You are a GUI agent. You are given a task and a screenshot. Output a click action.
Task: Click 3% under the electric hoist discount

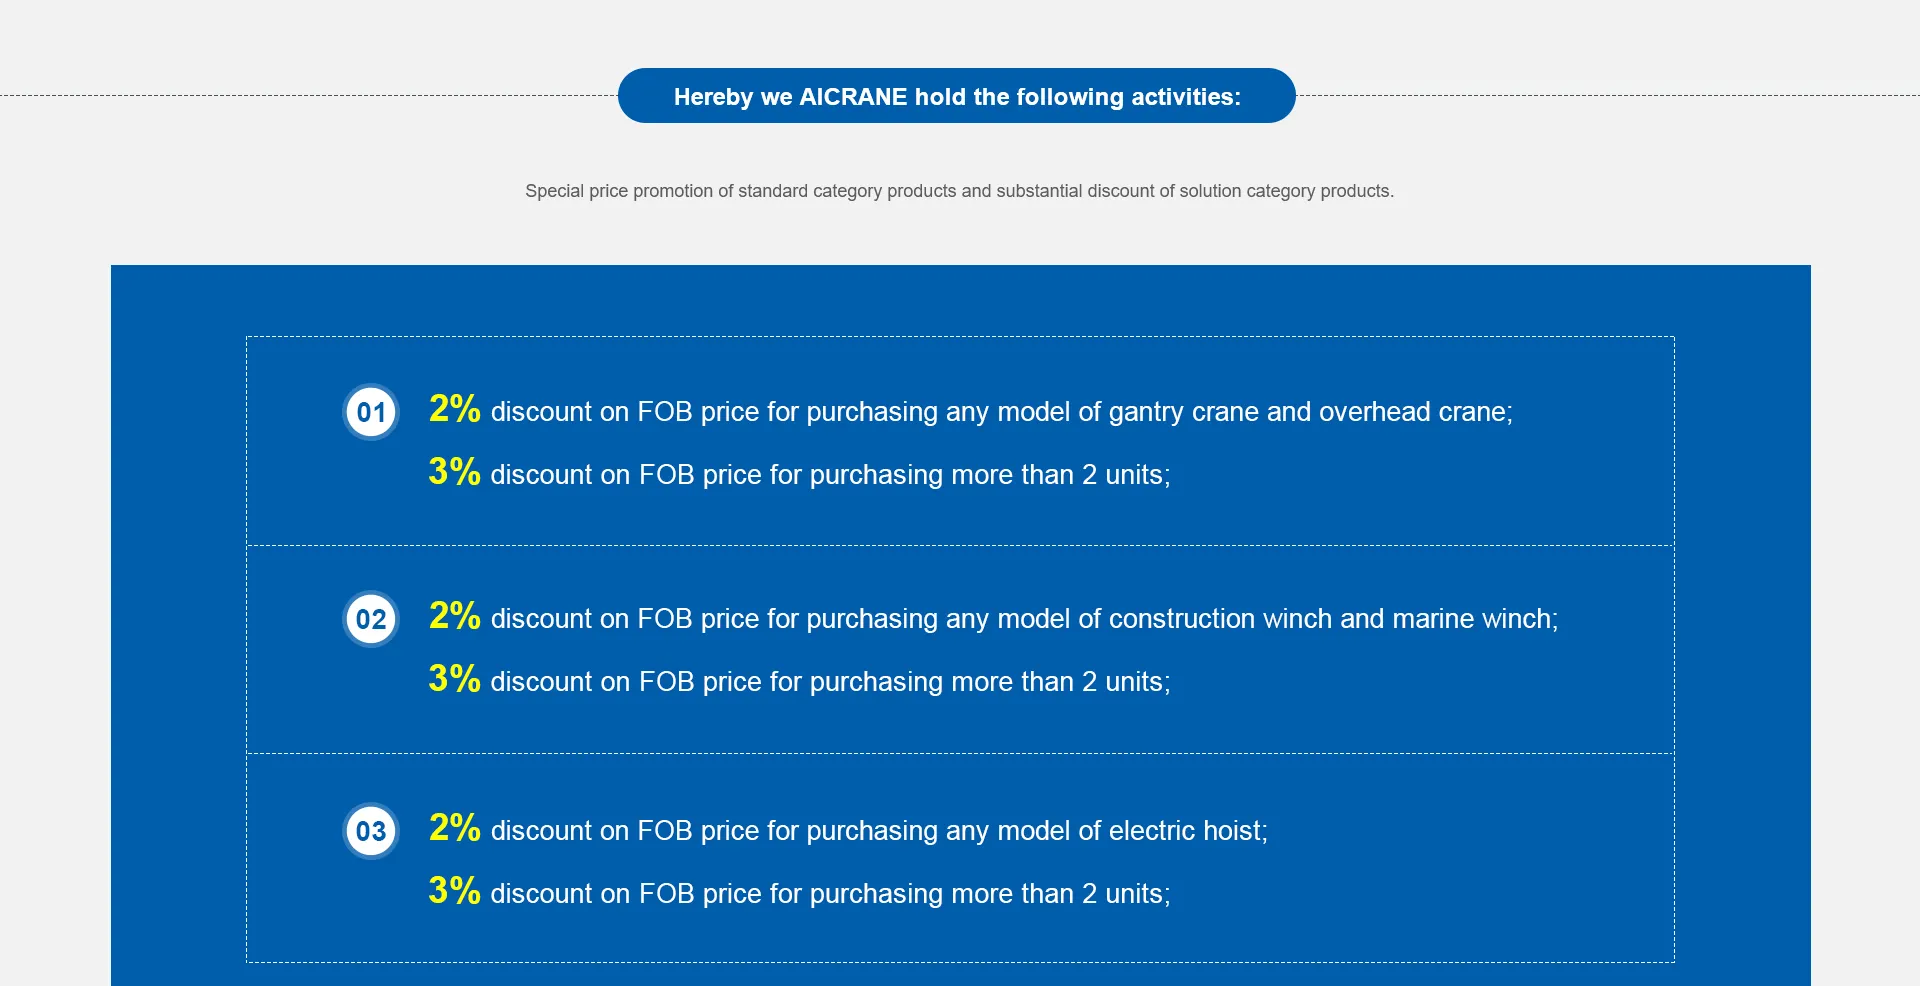tap(454, 891)
